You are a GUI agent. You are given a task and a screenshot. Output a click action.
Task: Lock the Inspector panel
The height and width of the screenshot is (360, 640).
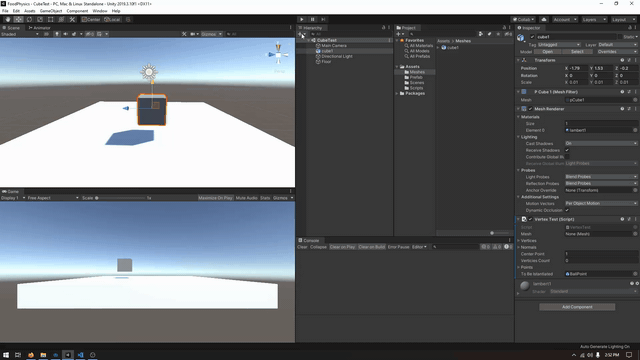pyautogui.click(x=630, y=27)
